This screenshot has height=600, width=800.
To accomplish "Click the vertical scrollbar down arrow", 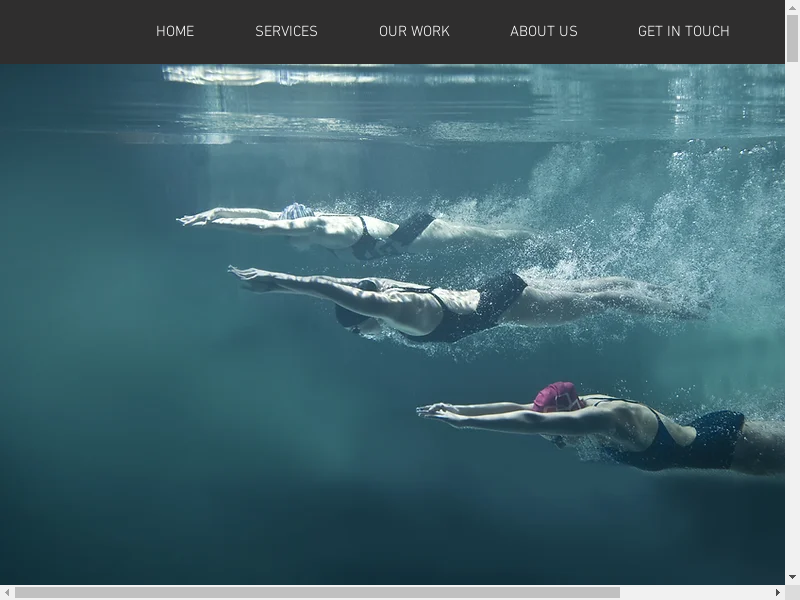I will click(792, 577).
